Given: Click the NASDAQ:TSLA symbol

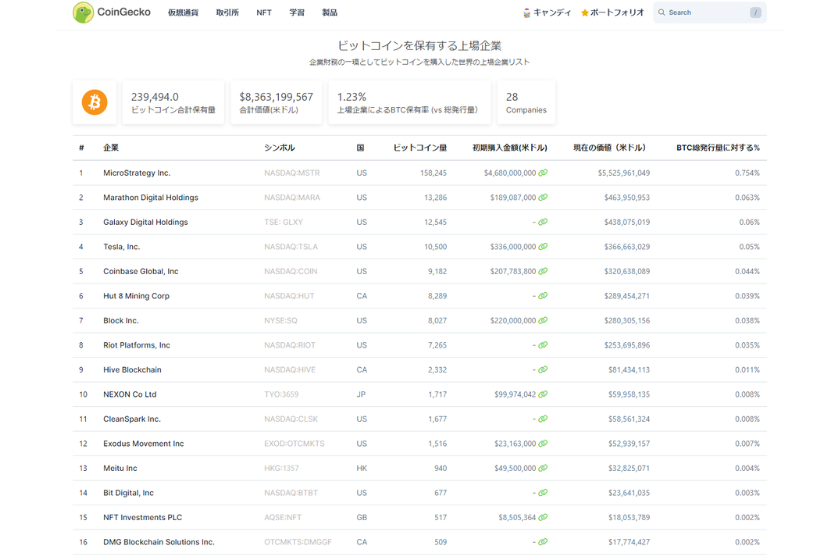Looking at the screenshot, I should pos(291,247).
